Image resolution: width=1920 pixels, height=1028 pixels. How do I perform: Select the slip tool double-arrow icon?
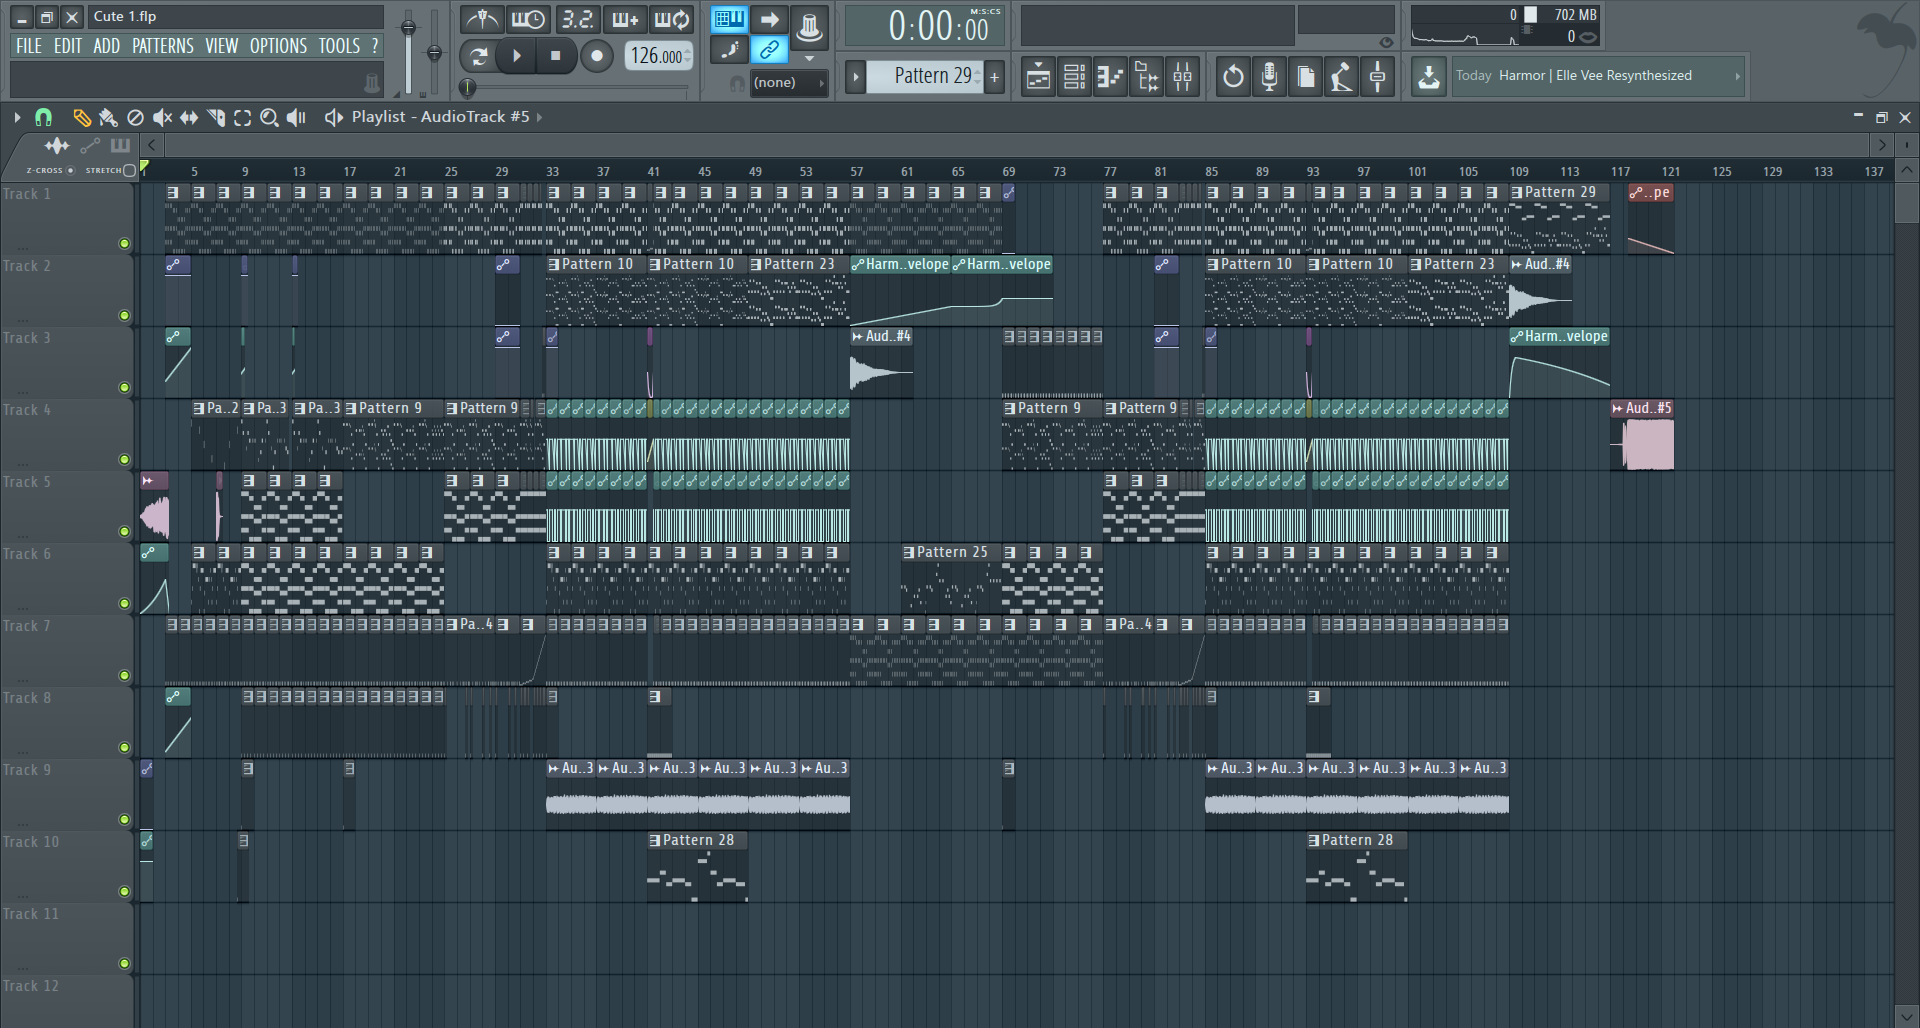[189, 117]
